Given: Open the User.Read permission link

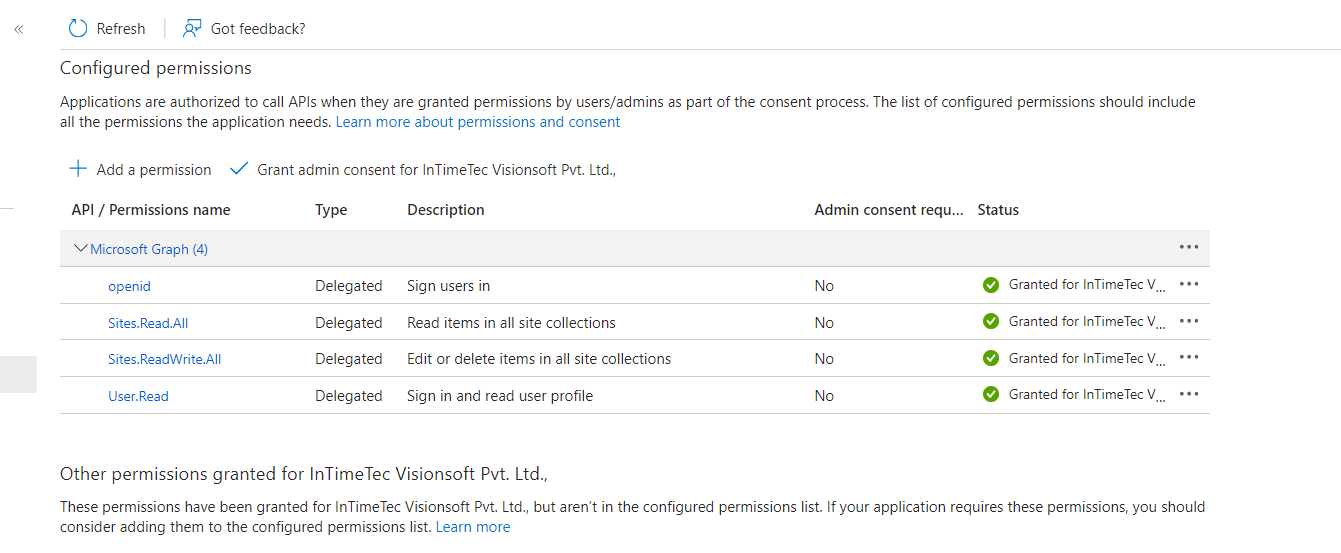Looking at the screenshot, I should [x=138, y=396].
